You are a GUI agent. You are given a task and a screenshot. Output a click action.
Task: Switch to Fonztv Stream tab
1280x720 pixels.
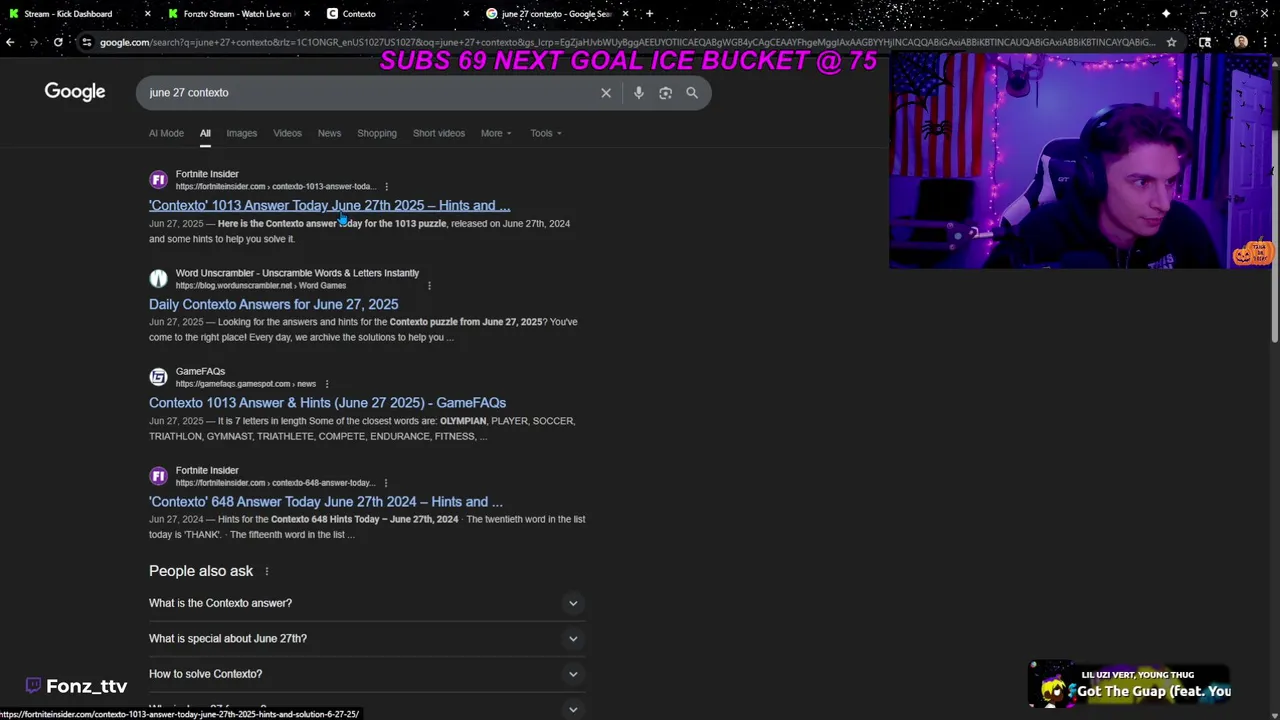(238, 14)
